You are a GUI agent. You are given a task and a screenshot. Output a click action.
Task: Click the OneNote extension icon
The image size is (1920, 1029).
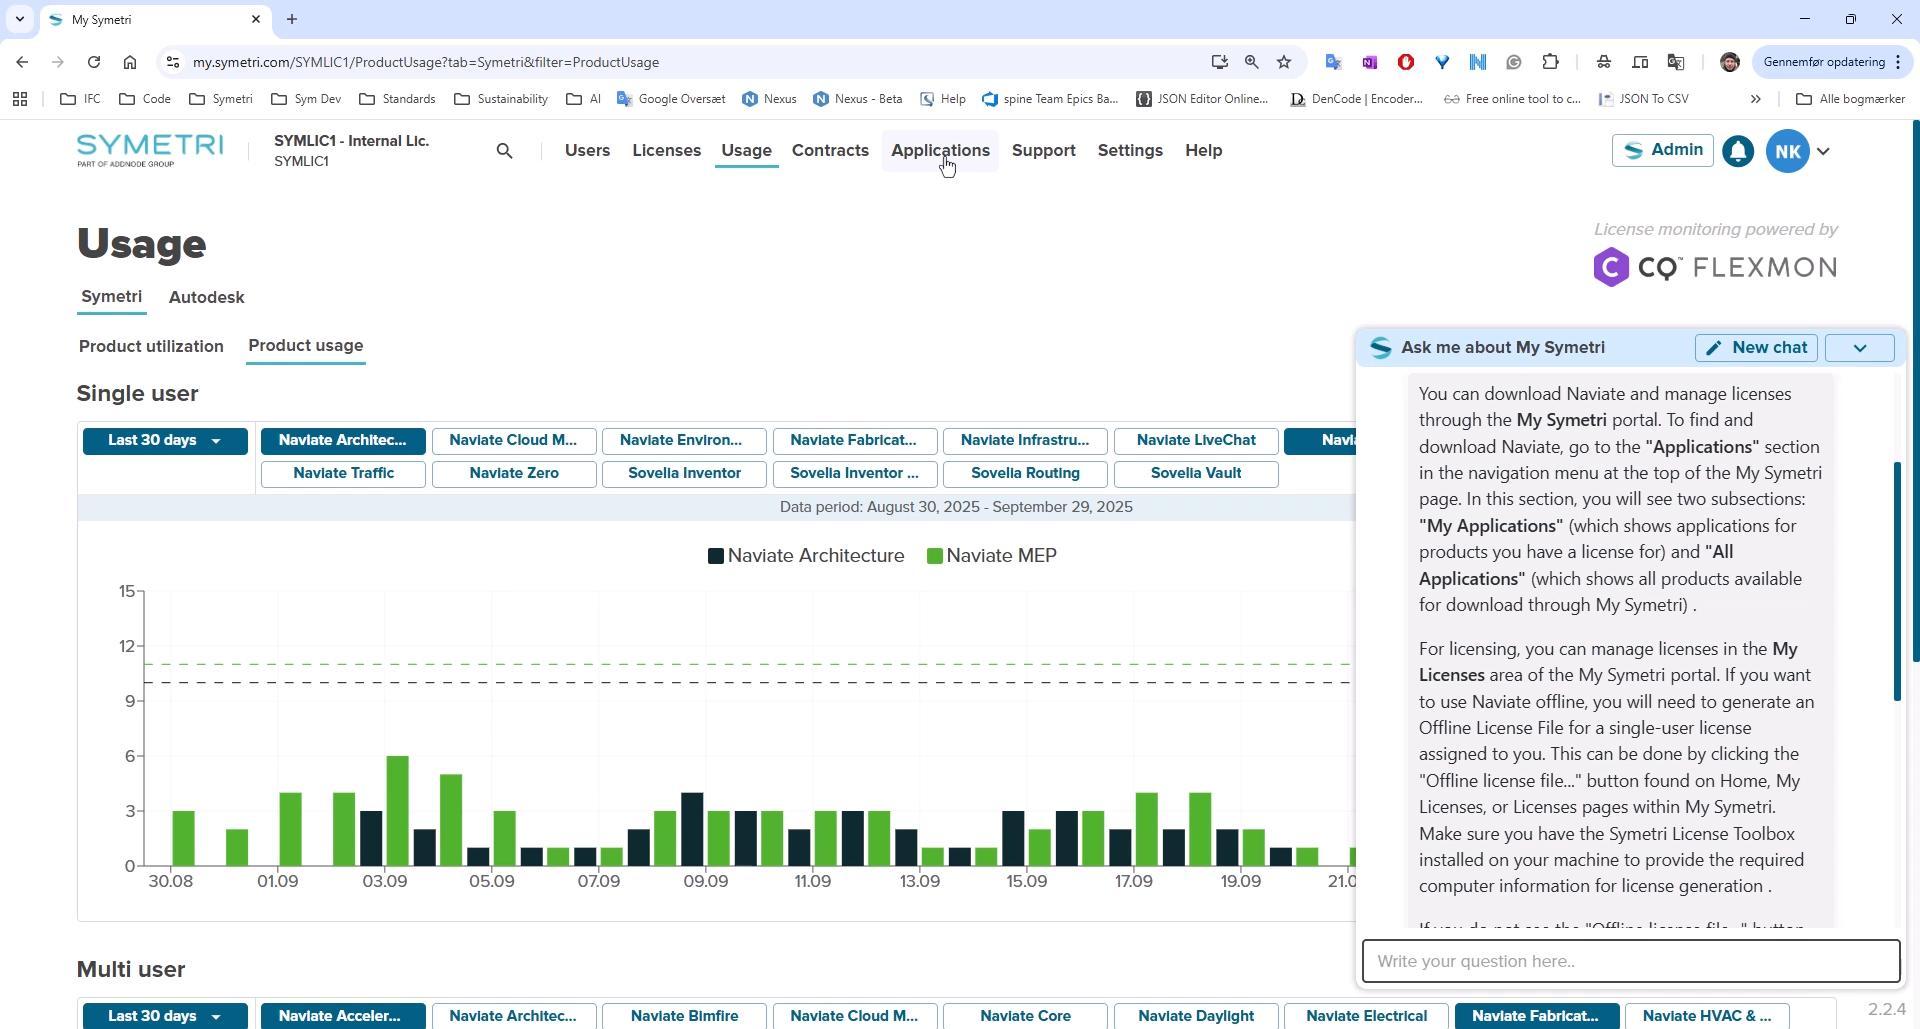point(1369,62)
